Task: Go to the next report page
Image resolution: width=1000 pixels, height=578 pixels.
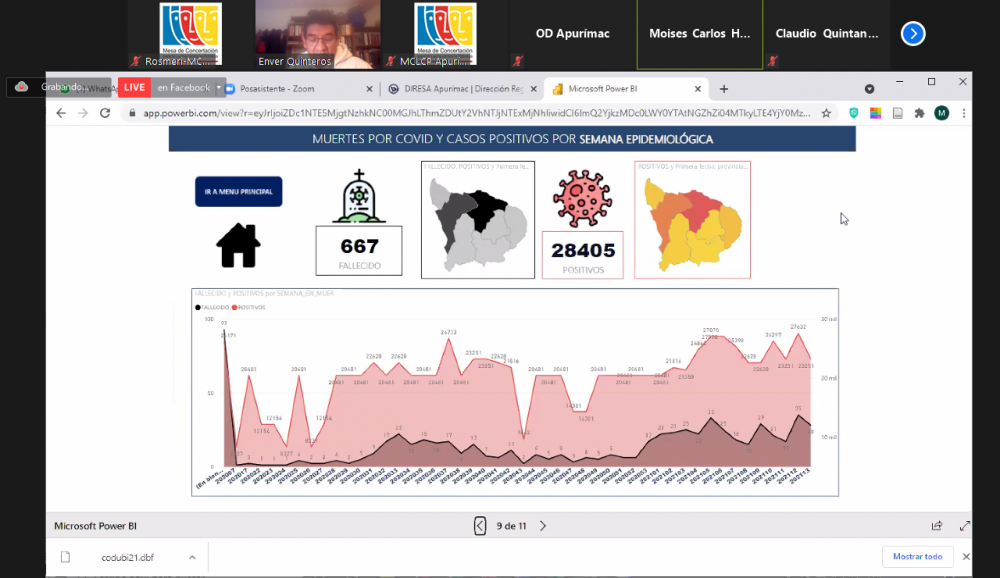Action: pos(543,525)
